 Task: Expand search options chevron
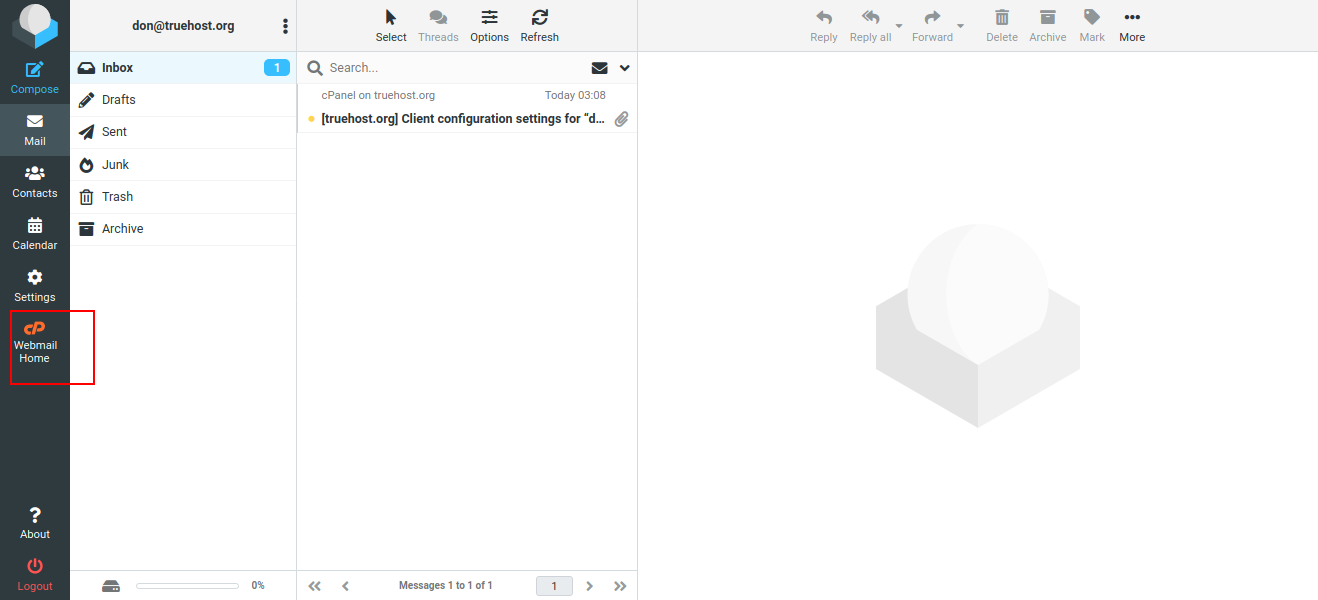tap(625, 68)
